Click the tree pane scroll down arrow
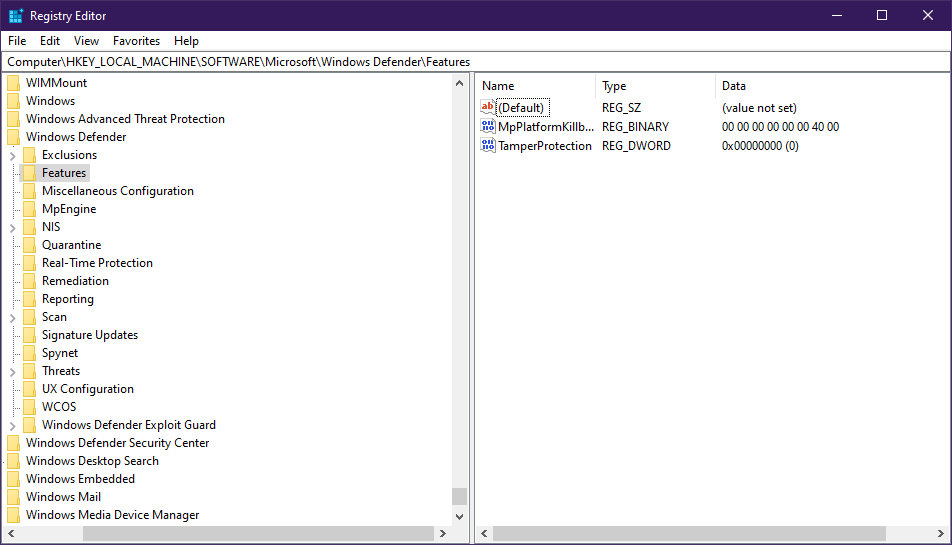952x545 pixels. tap(460, 516)
